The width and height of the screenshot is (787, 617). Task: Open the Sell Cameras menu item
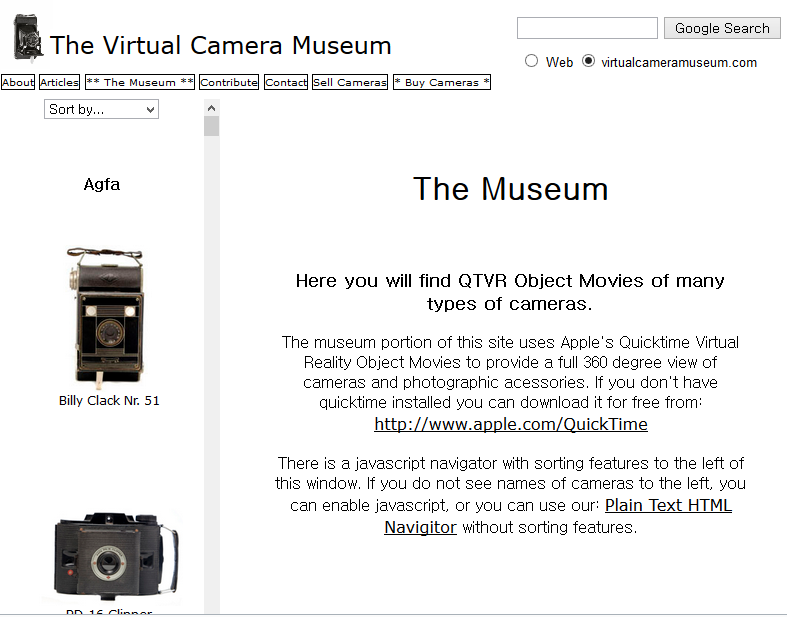click(350, 82)
